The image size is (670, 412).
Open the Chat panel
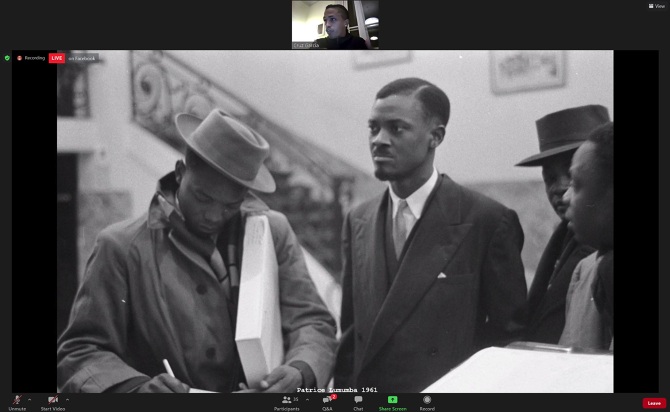[358, 400]
